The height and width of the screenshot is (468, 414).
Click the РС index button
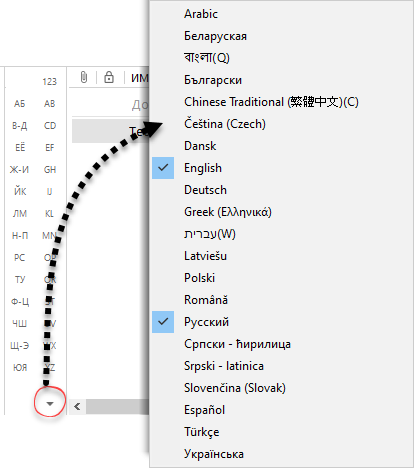[19, 258]
